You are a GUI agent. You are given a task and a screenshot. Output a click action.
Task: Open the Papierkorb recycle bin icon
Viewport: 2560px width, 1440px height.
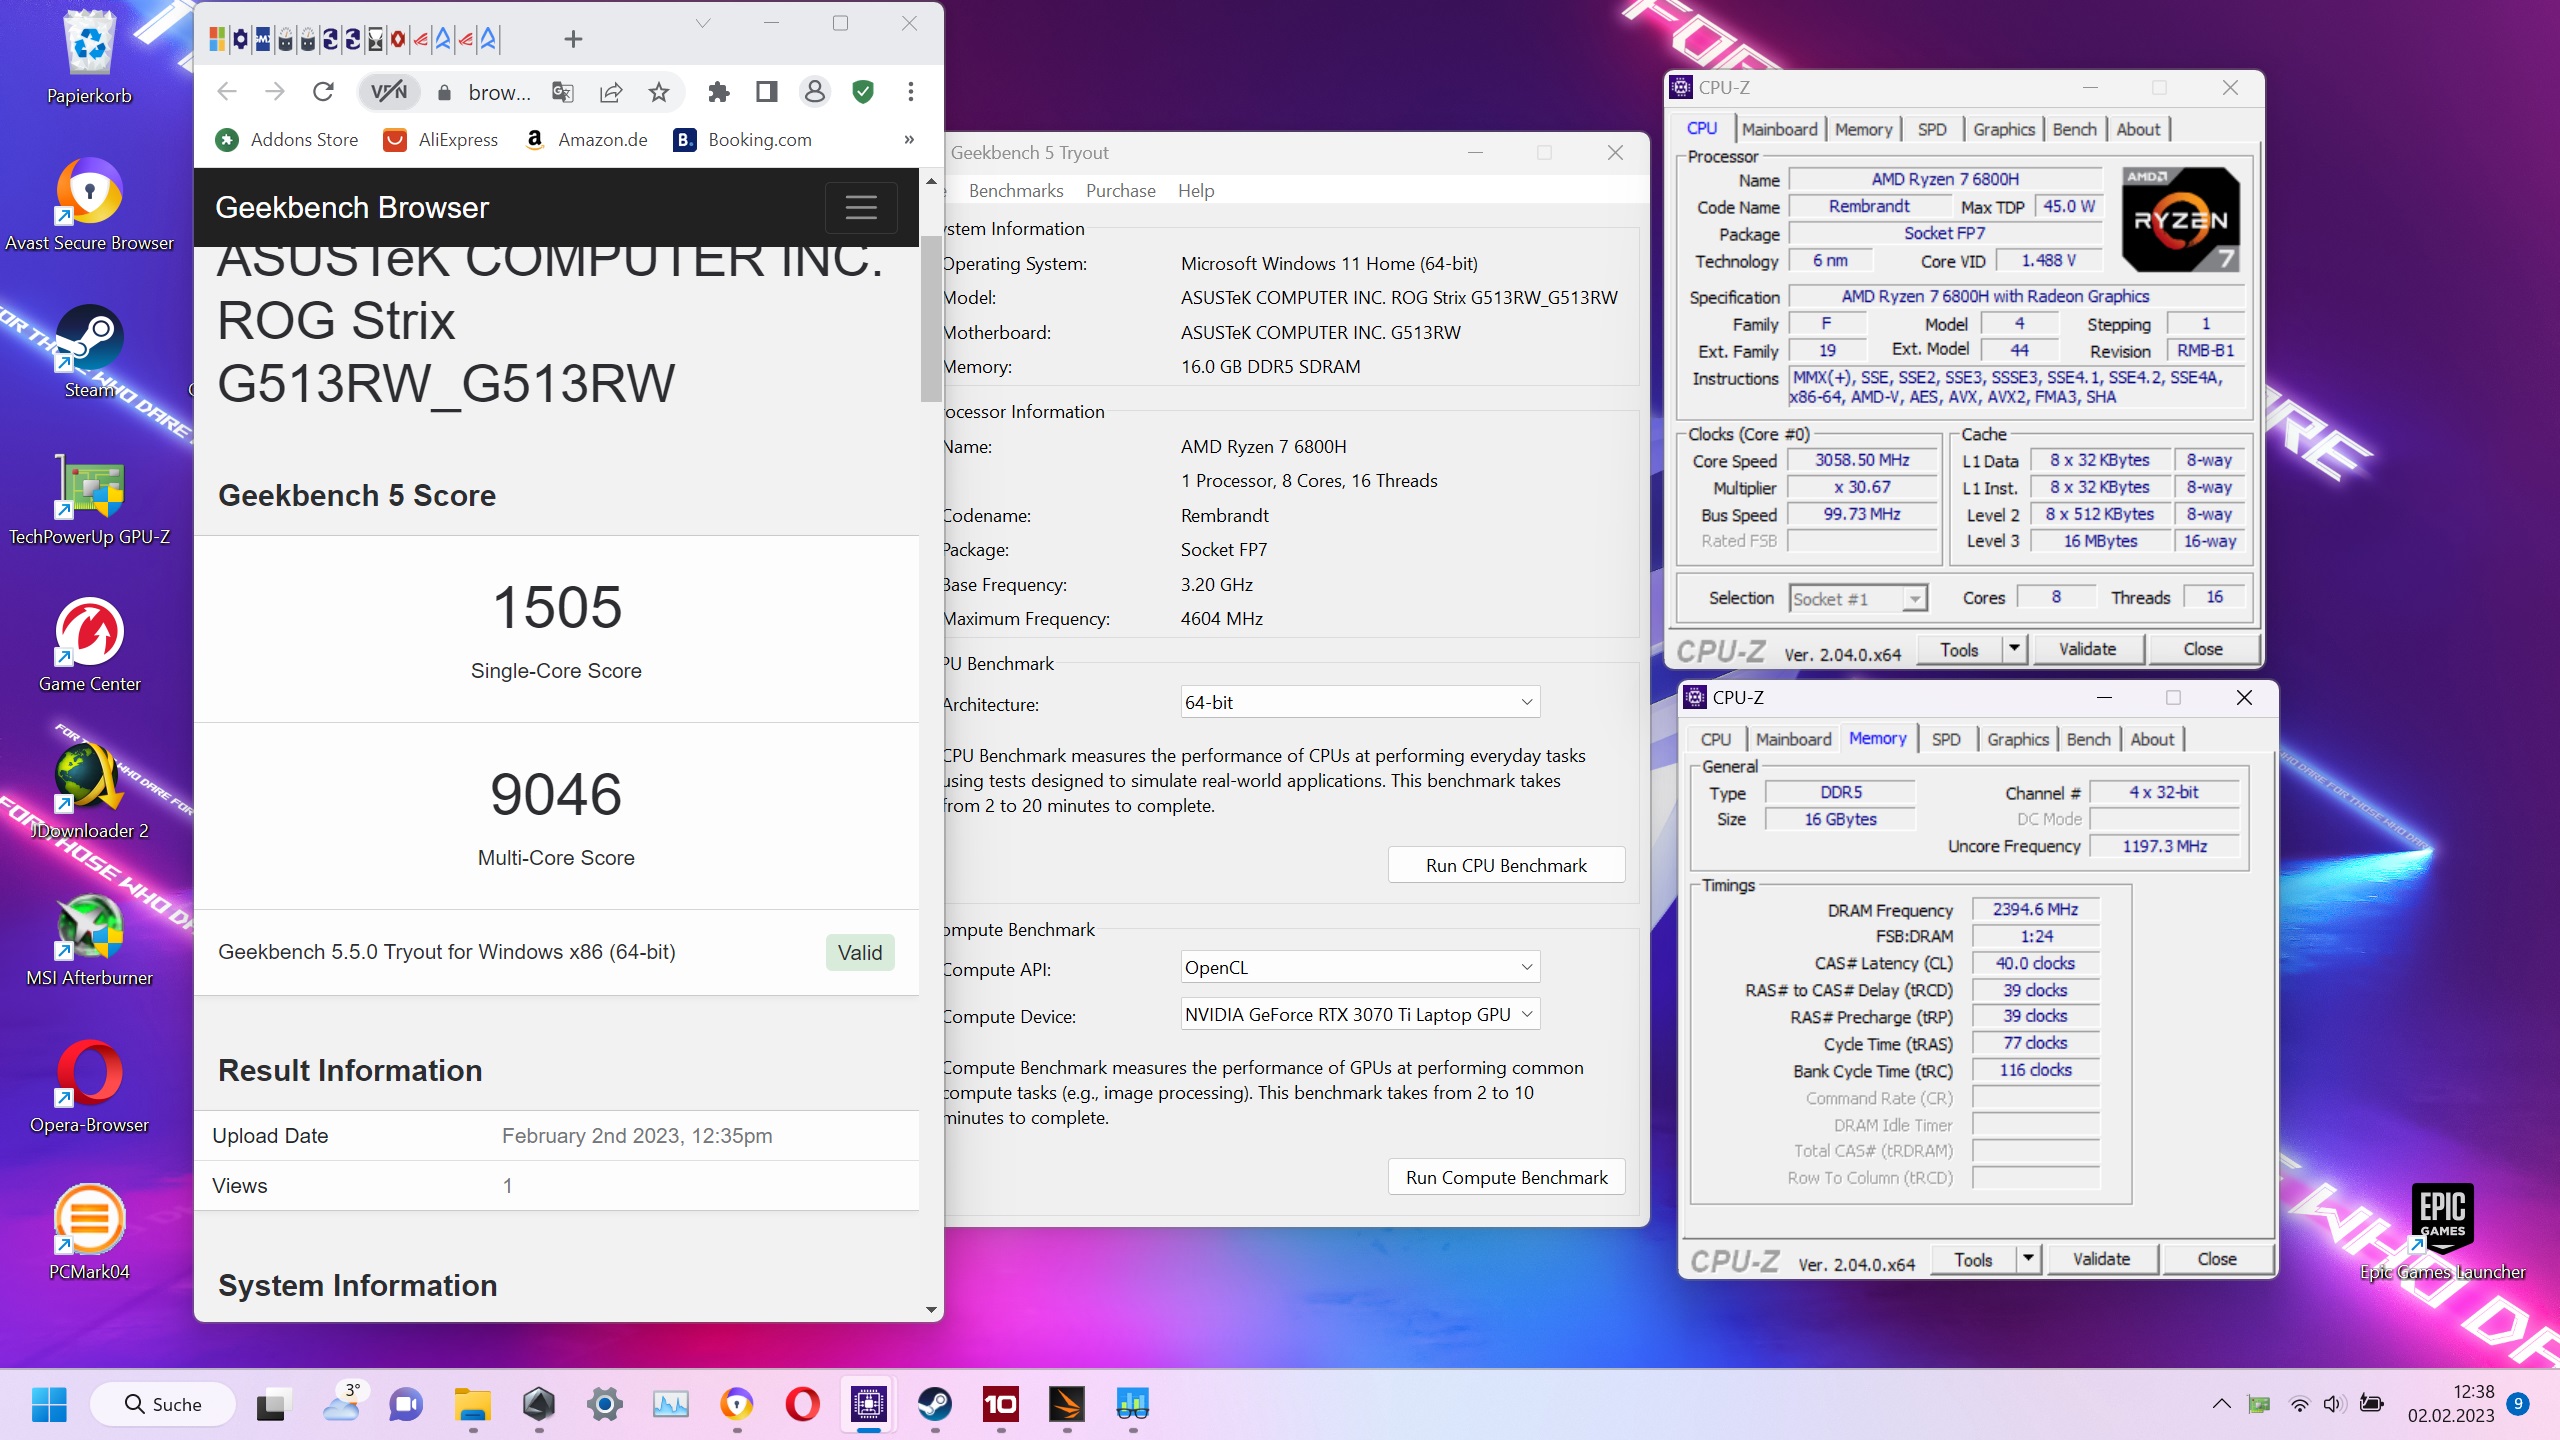89,56
